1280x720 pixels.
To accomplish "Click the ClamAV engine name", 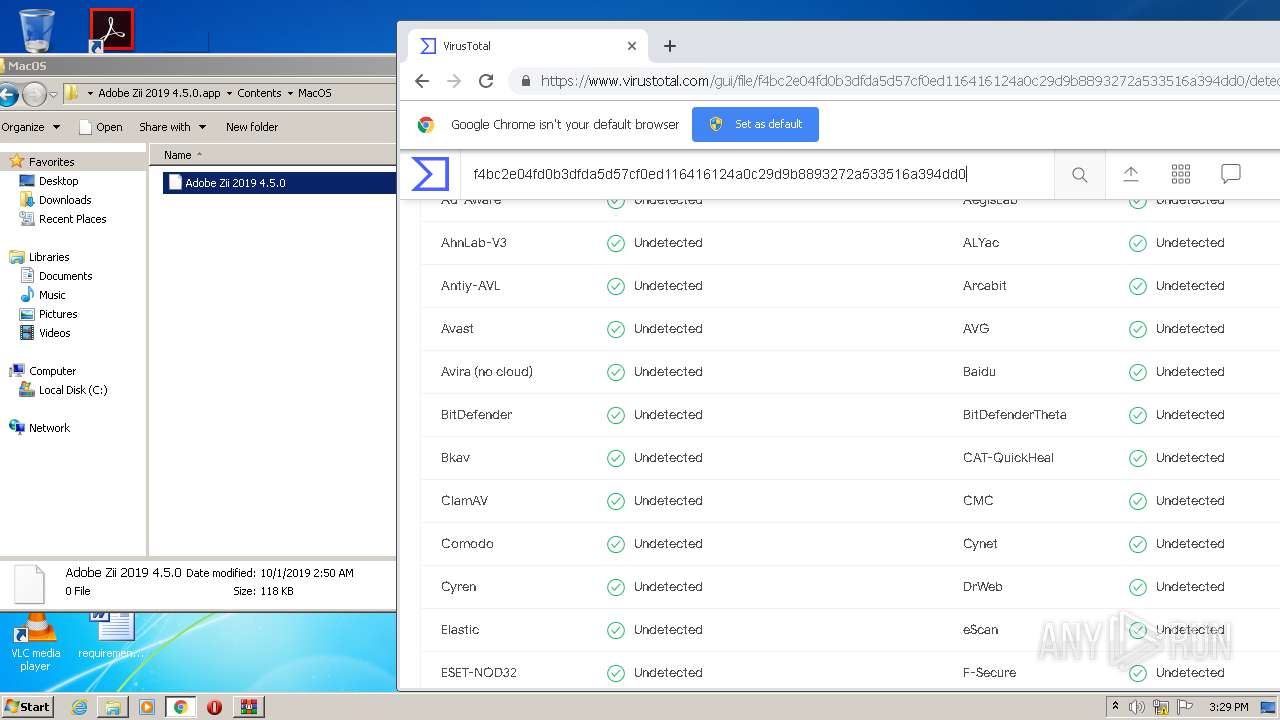I will pyautogui.click(x=464, y=501).
